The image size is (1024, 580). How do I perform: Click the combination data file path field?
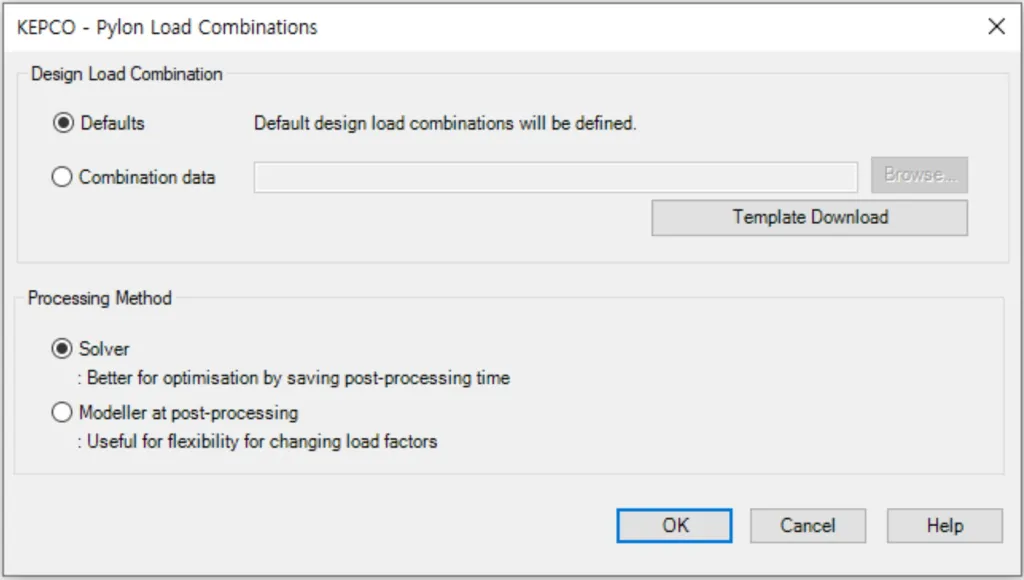(555, 177)
